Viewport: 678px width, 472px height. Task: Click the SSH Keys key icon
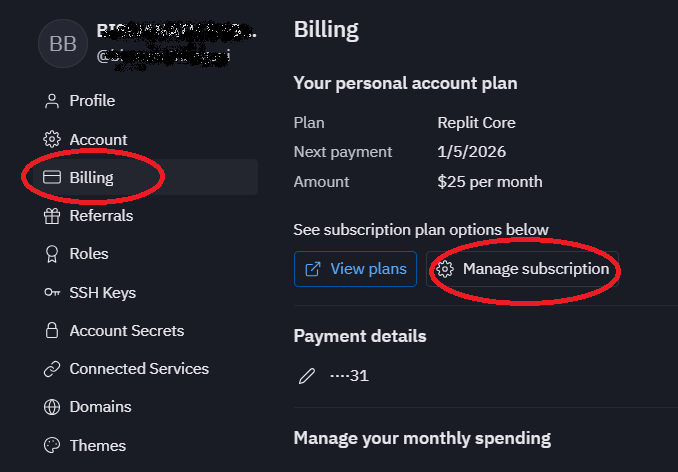tap(52, 293)
